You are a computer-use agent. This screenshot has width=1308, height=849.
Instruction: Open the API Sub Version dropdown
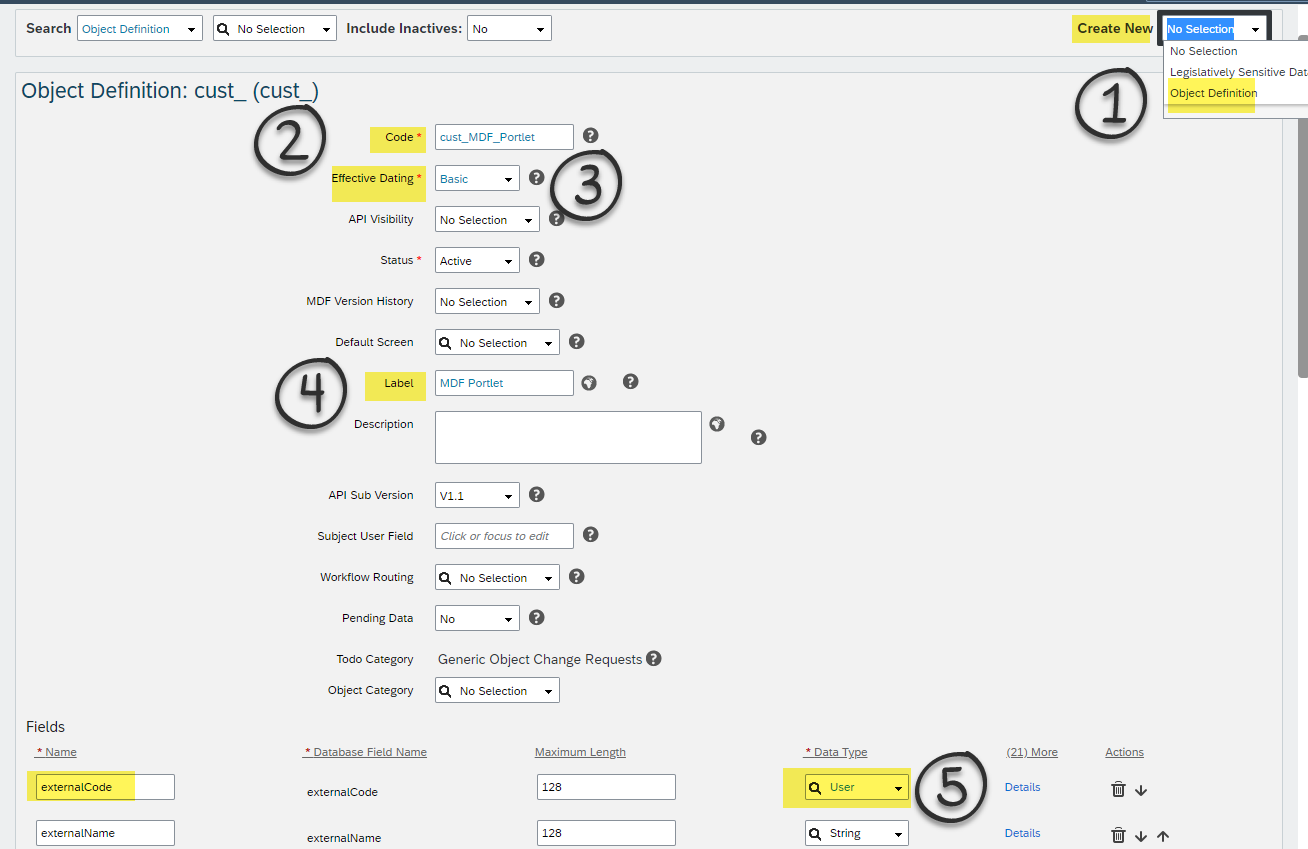point(477,495)
